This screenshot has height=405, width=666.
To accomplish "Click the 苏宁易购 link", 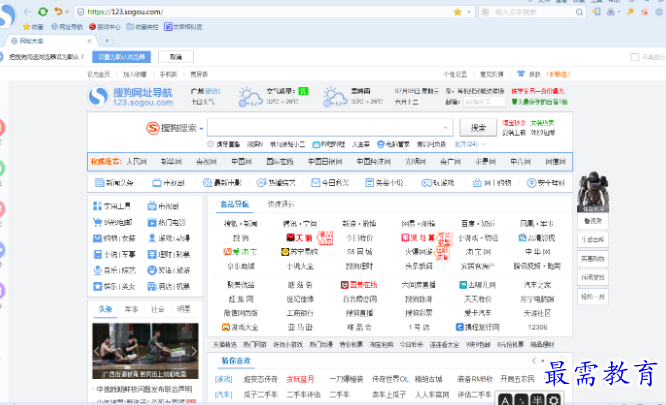I will [299, 252].
